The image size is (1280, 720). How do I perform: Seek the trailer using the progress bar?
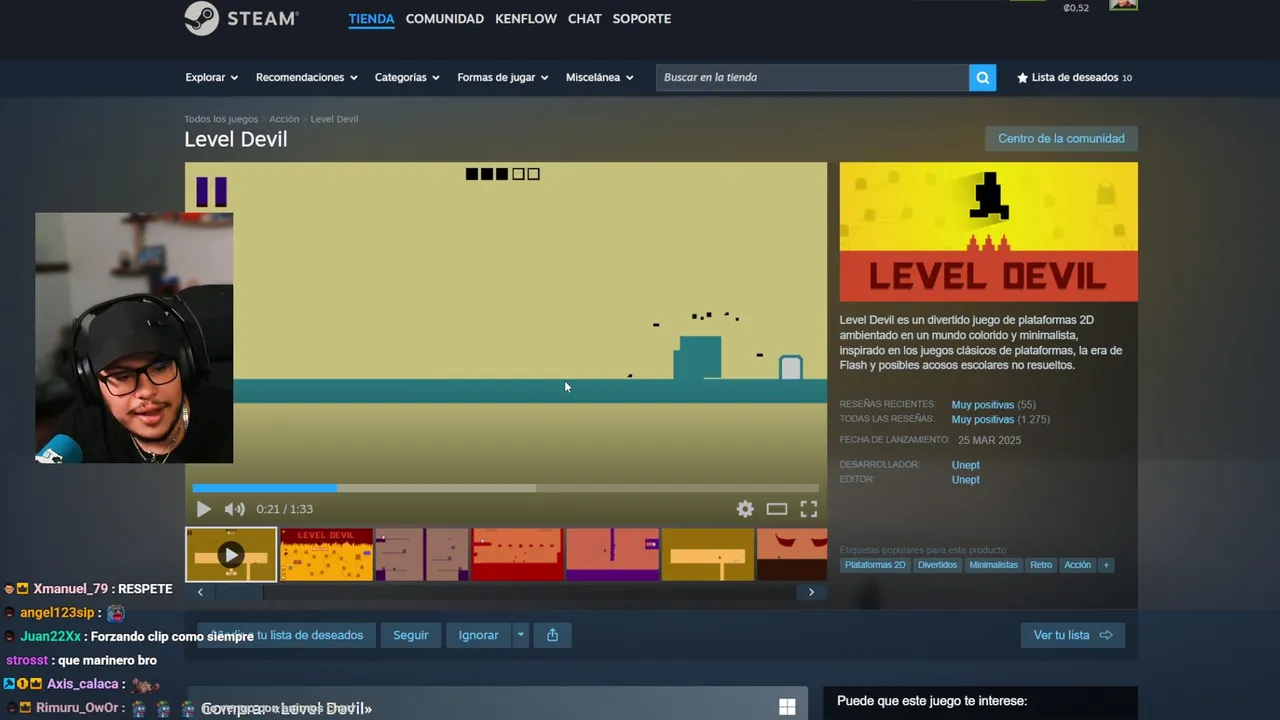[506, 488]
